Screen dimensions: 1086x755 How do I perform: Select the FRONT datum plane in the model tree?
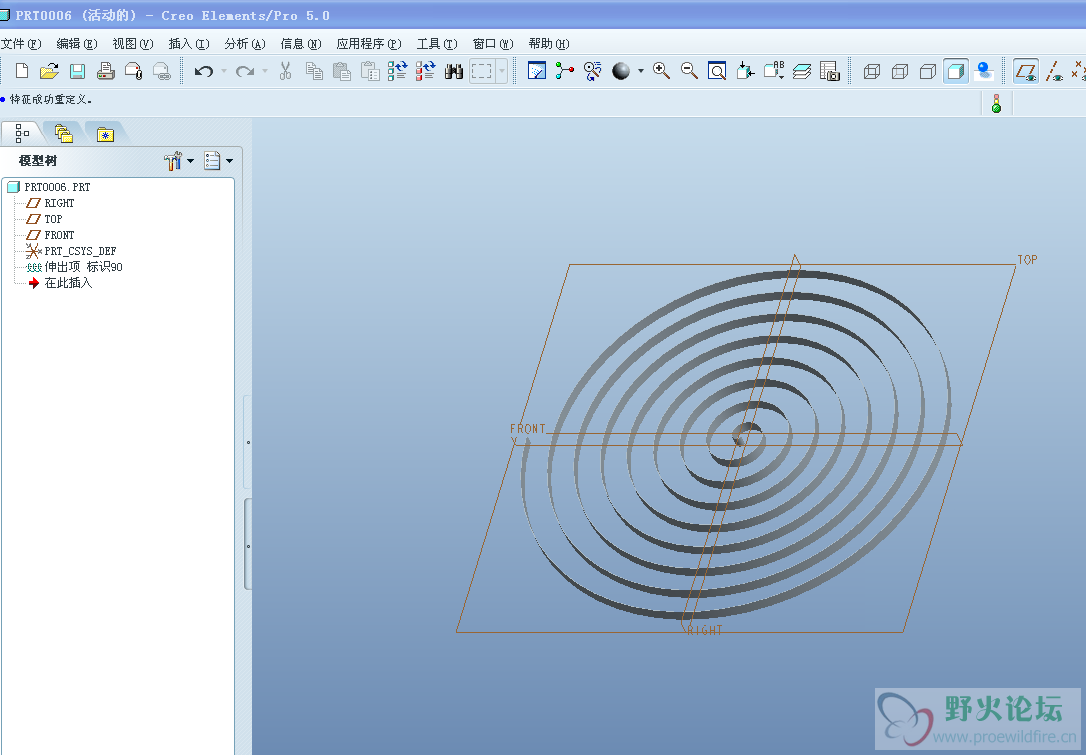(59, 235)
